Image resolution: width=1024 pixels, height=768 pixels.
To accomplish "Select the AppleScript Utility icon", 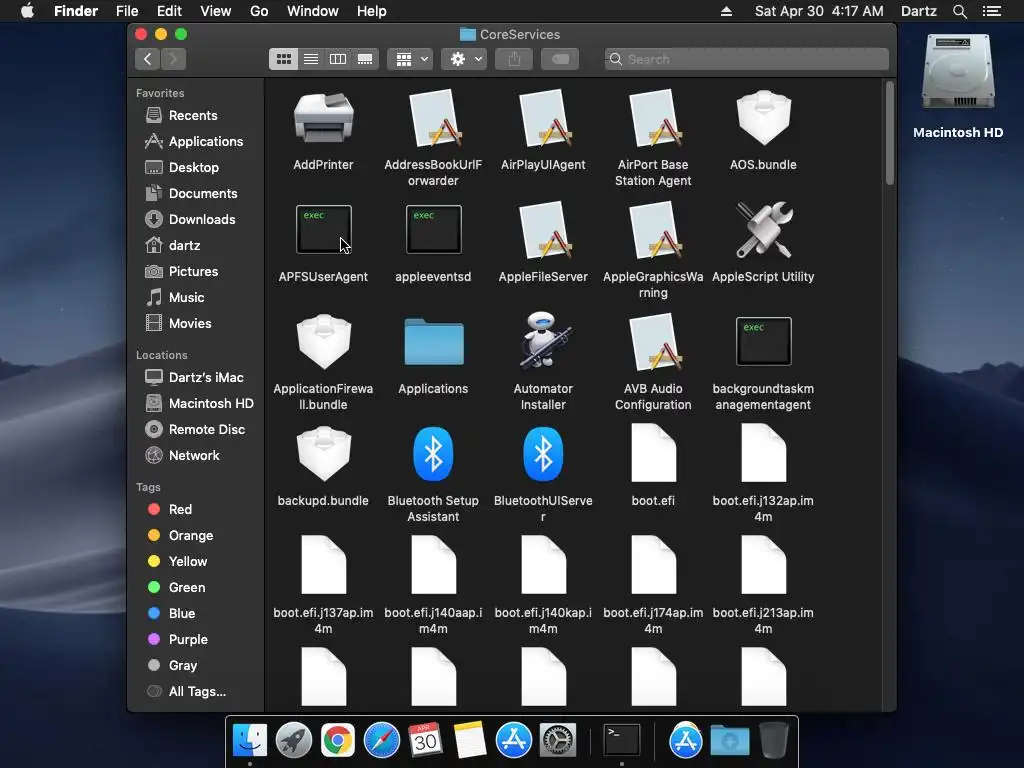I will [x=763, y=230].
